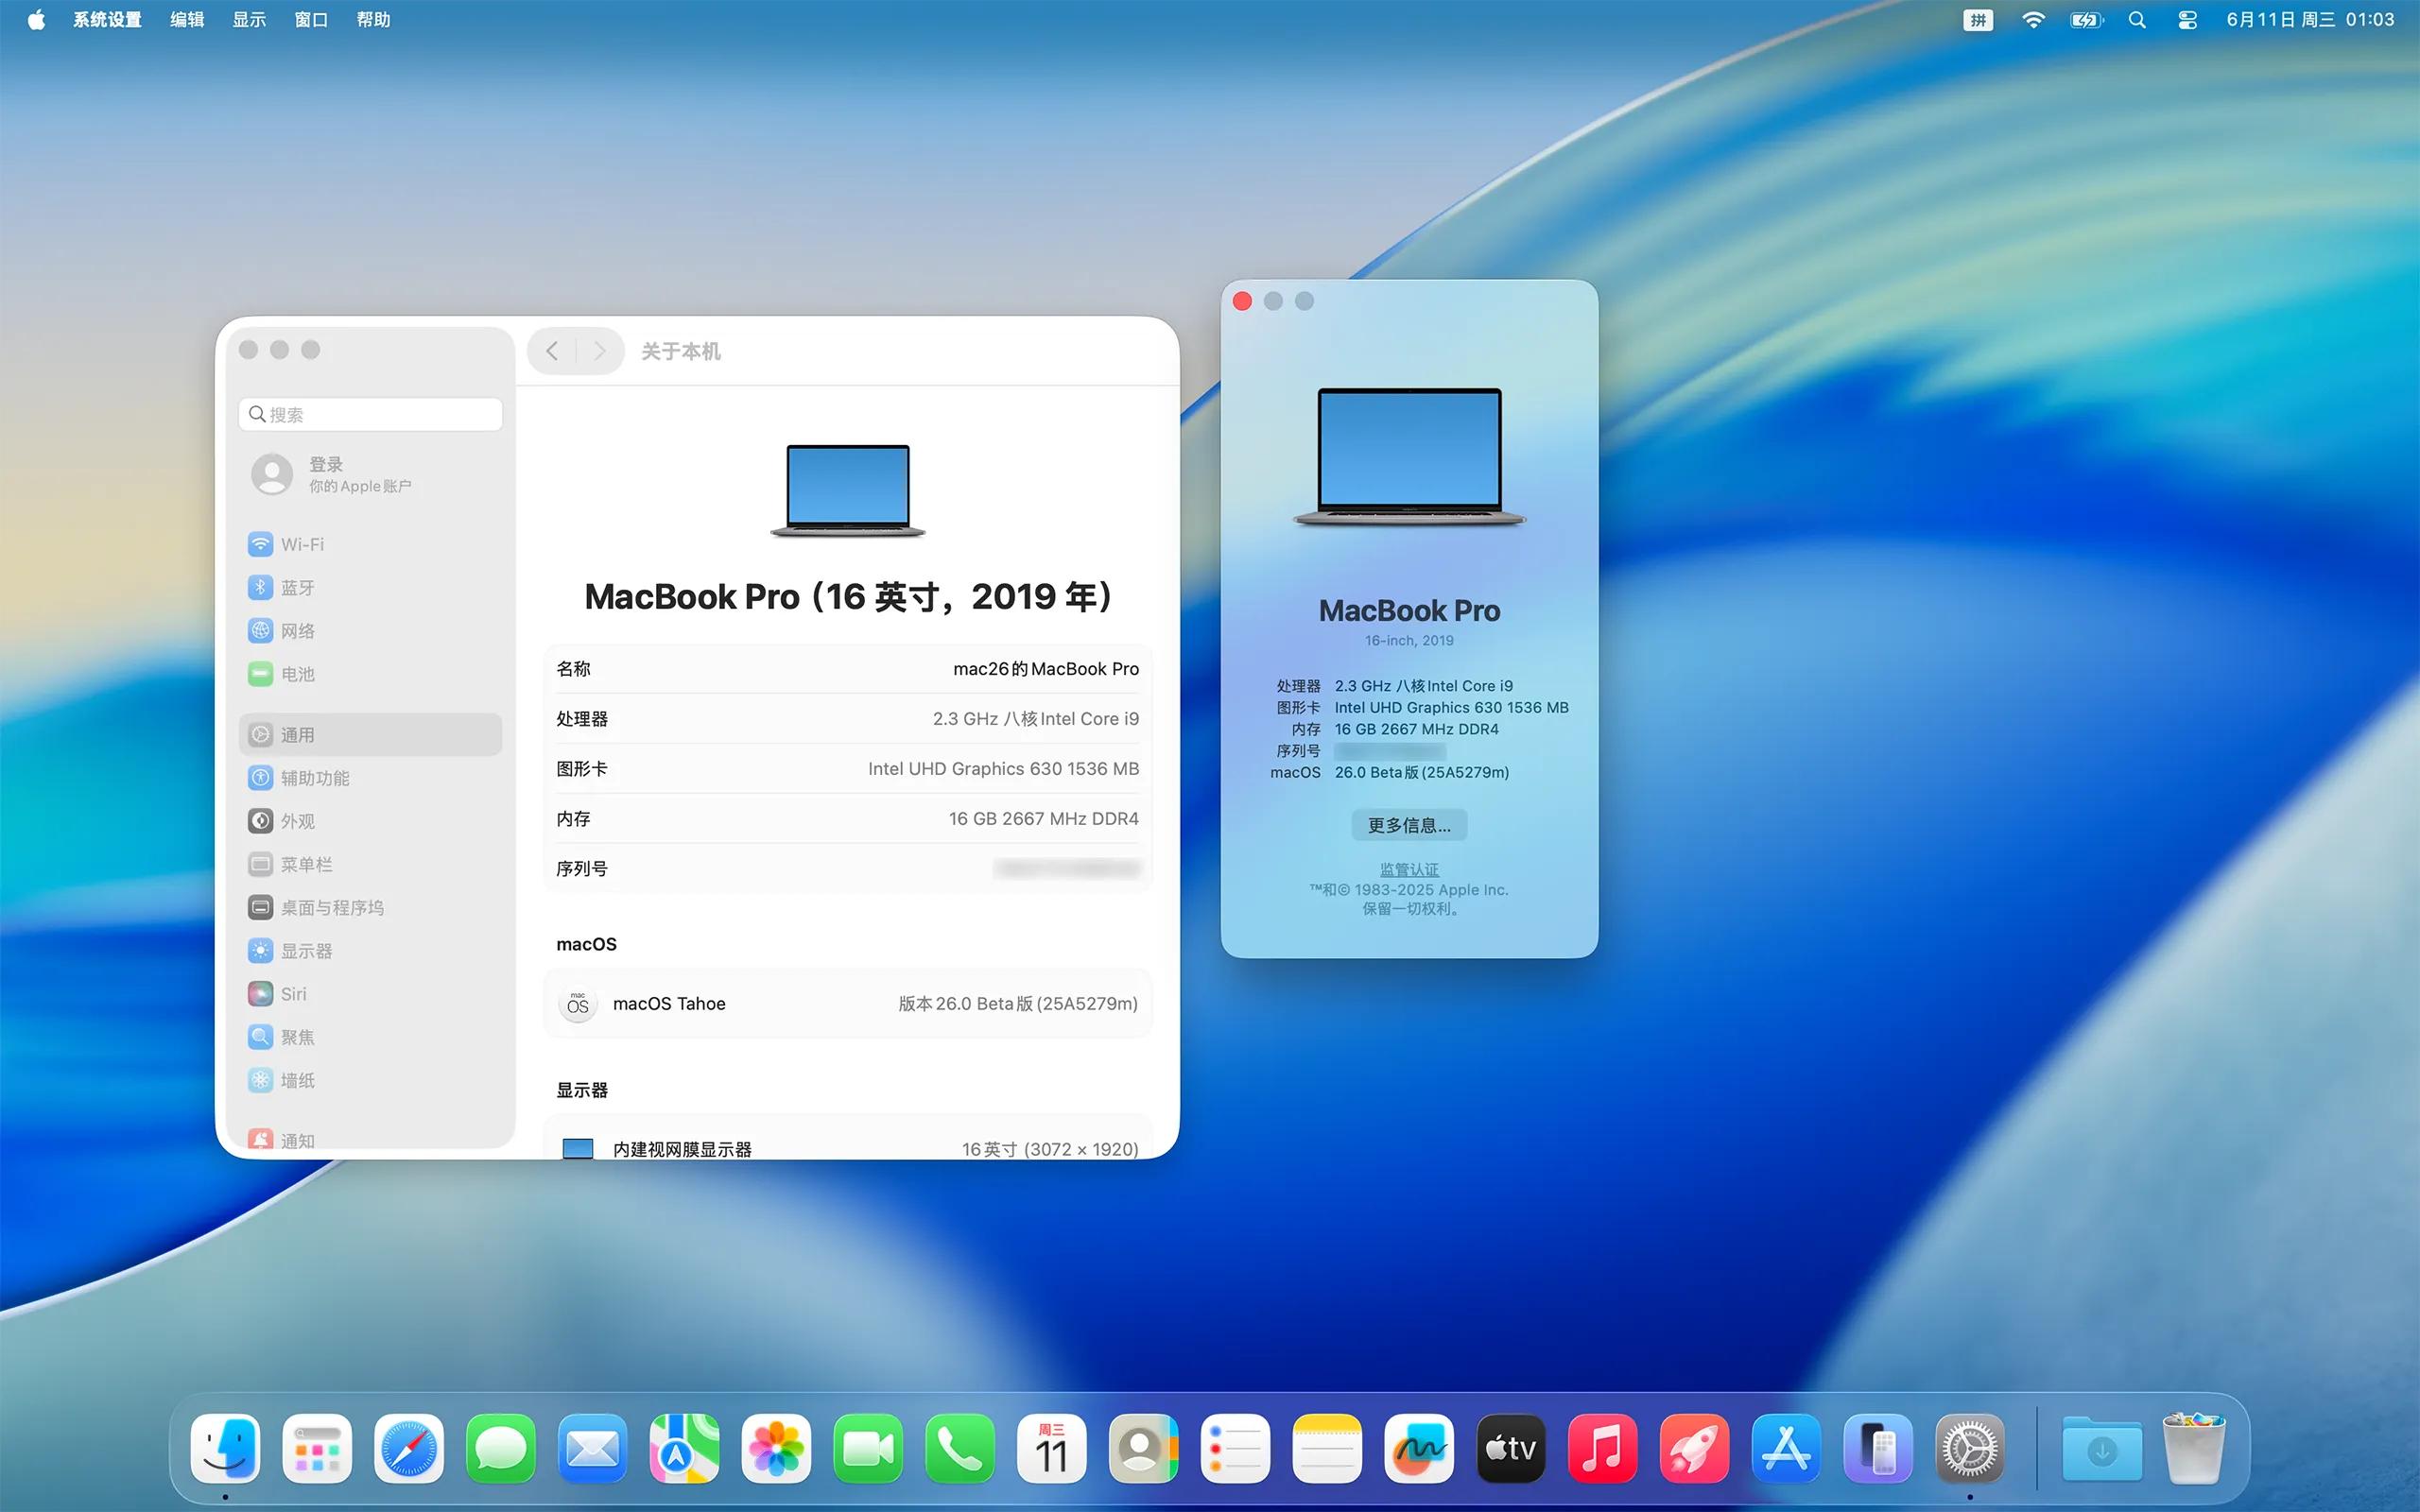2420x1512 pixels.
Task: Select 电池 in the settings sidebar
Action: [x=296, y=674]
